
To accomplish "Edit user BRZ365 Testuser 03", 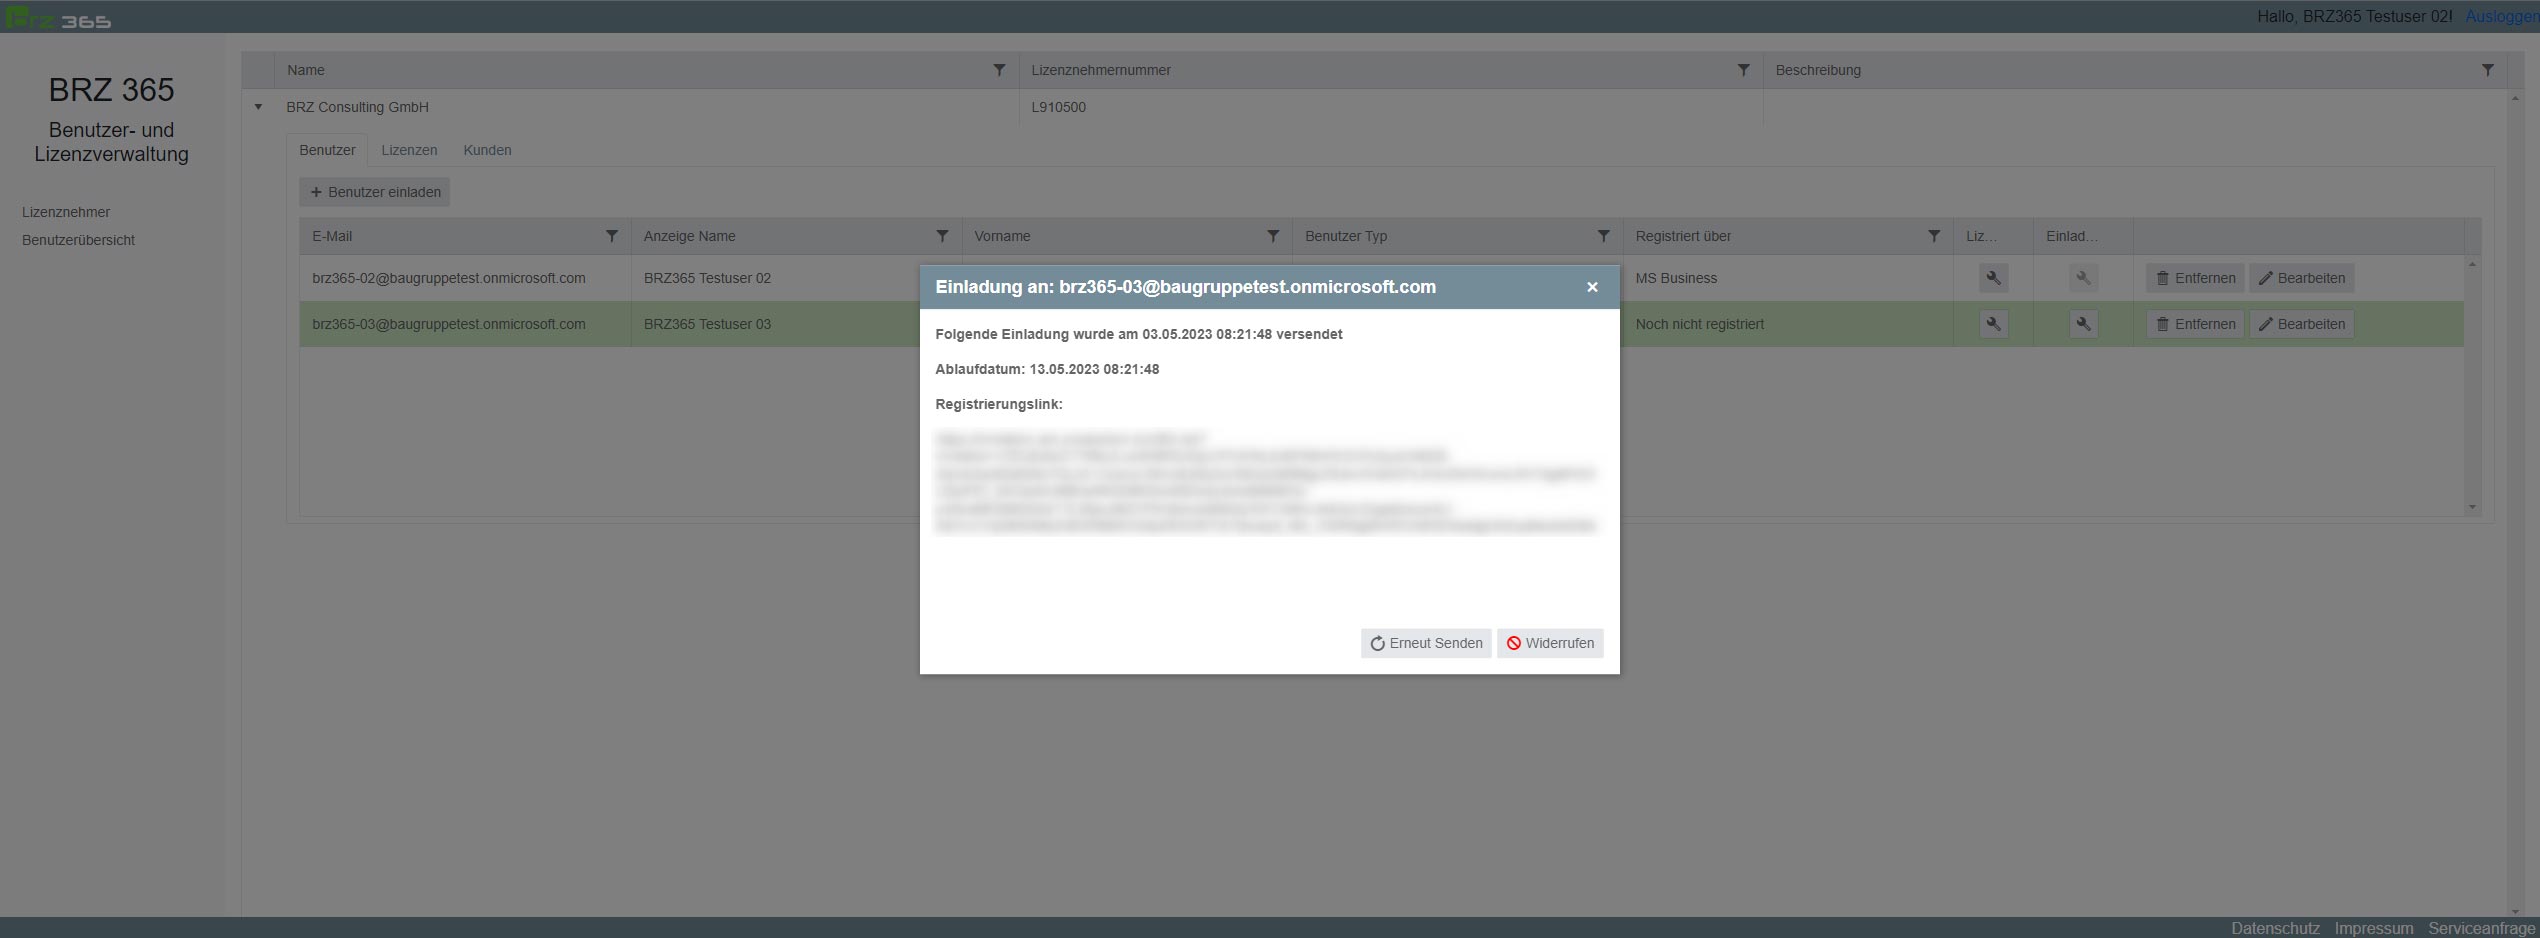I will [x=2301, y=324].
